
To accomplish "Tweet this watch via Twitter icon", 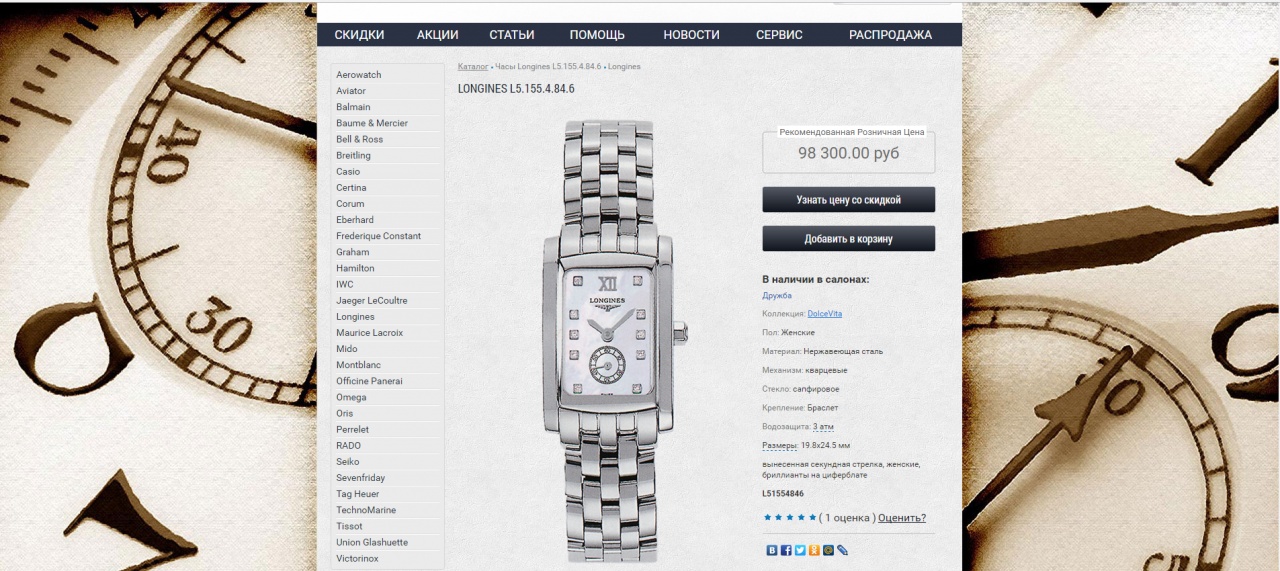I will [800, 550].
